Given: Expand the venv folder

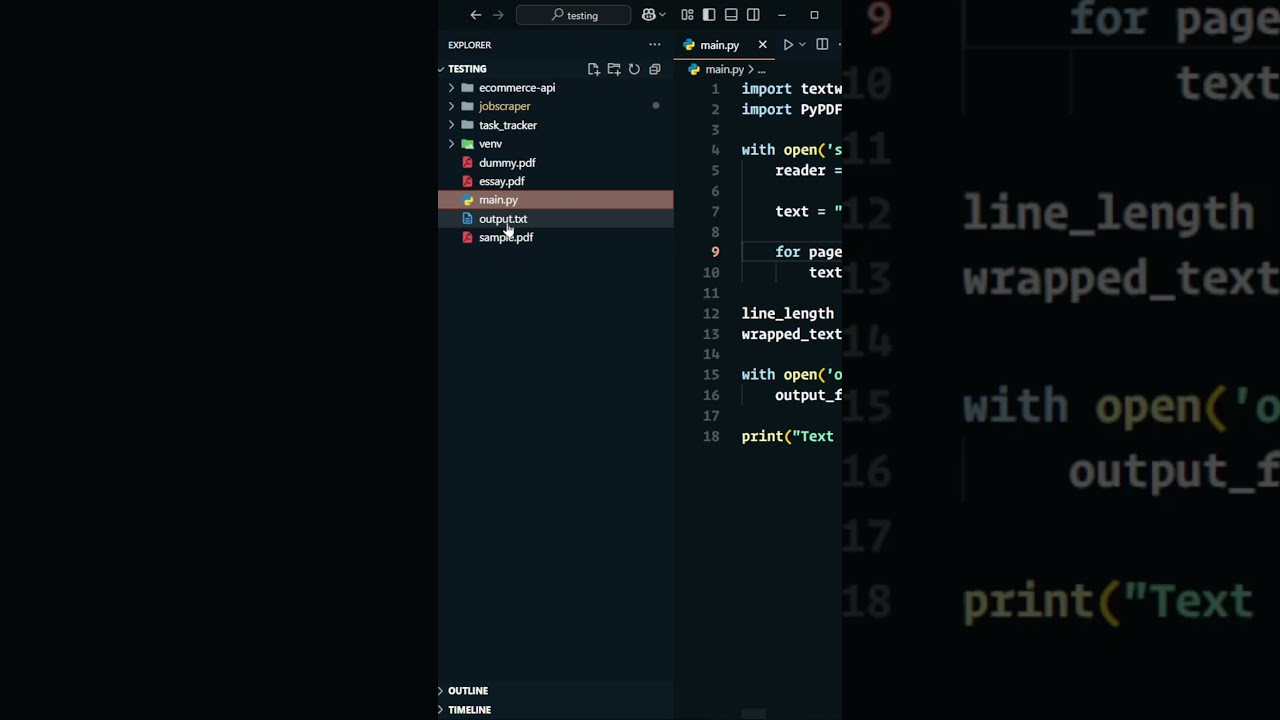Looking at the screenshot, I should (x=451, y=144).
